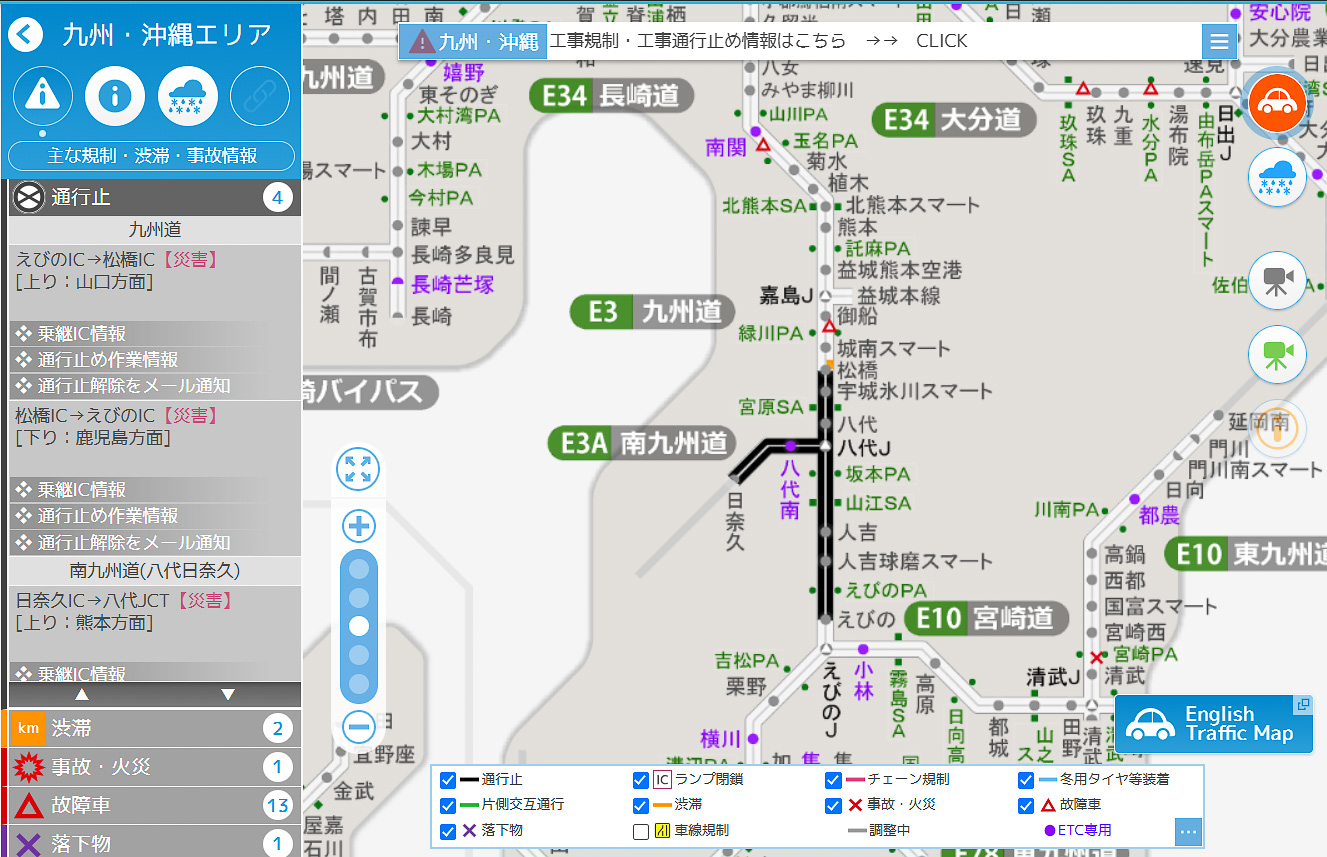Toggle the 通行止 legend checkbox
This screenshot has height=857, width=1327.
pyautogui.click(x=448, y=780)
